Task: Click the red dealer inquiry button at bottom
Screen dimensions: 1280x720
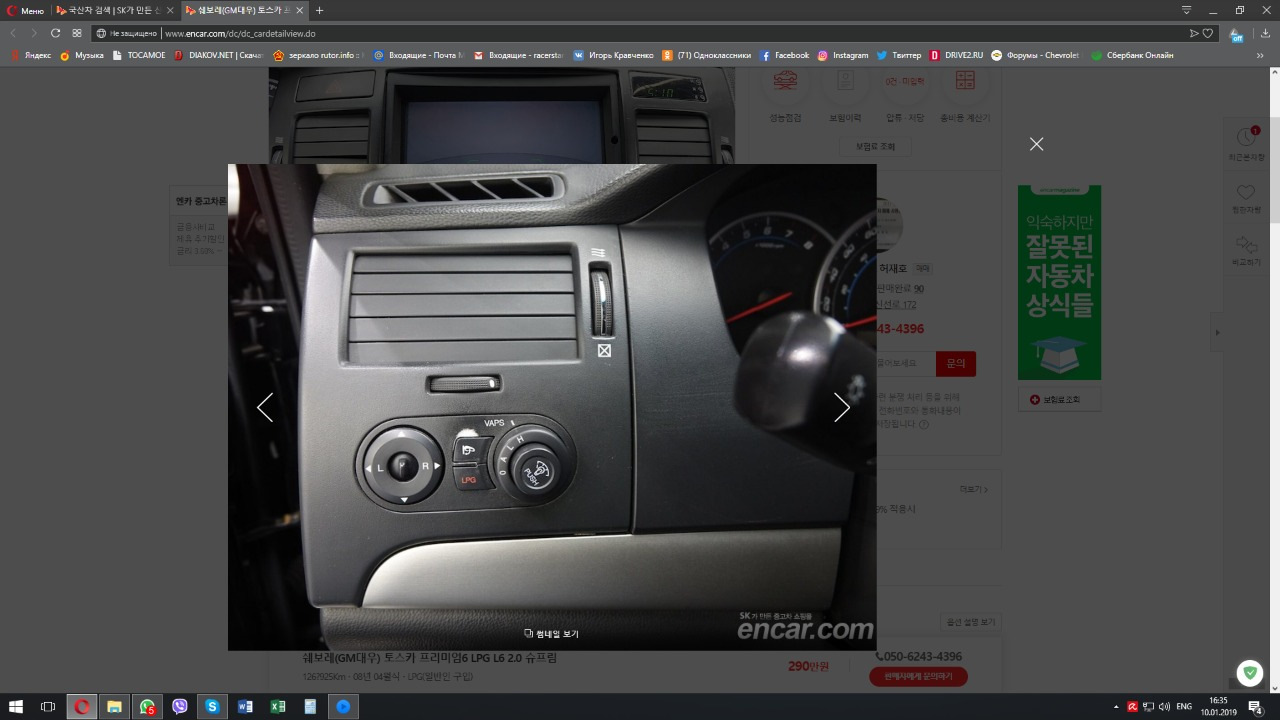Action: pyautogui.click(x=918, y=677)
